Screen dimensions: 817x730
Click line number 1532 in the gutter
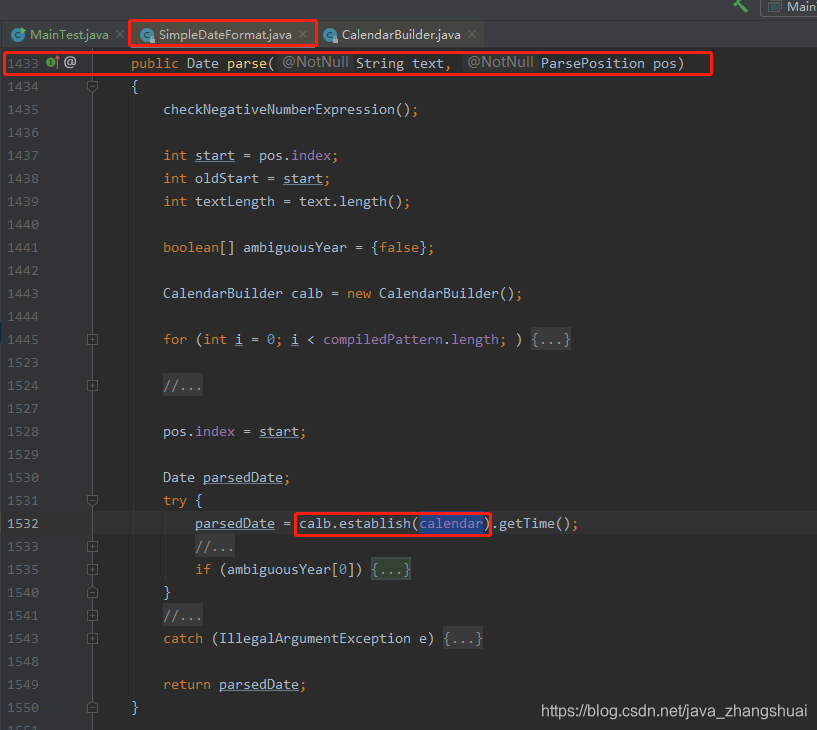point(23,524)
